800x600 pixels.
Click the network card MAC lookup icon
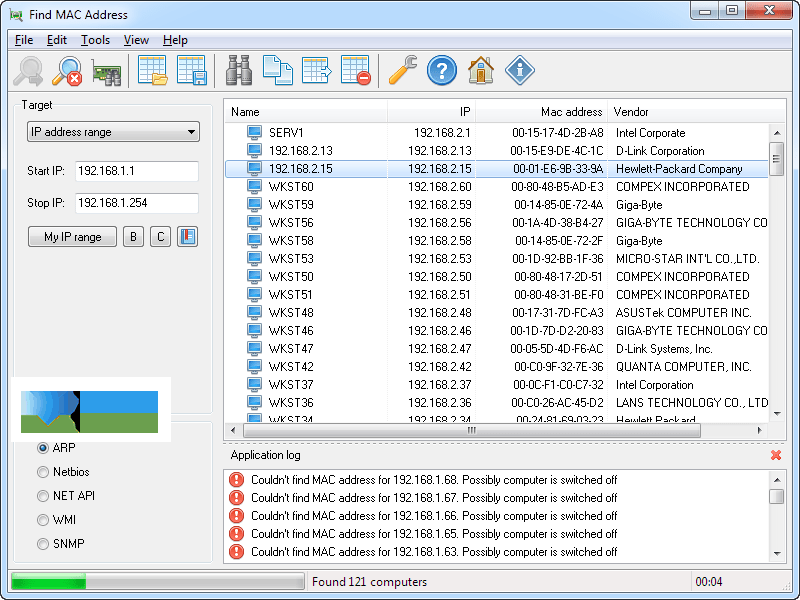(x=106, y=72)
